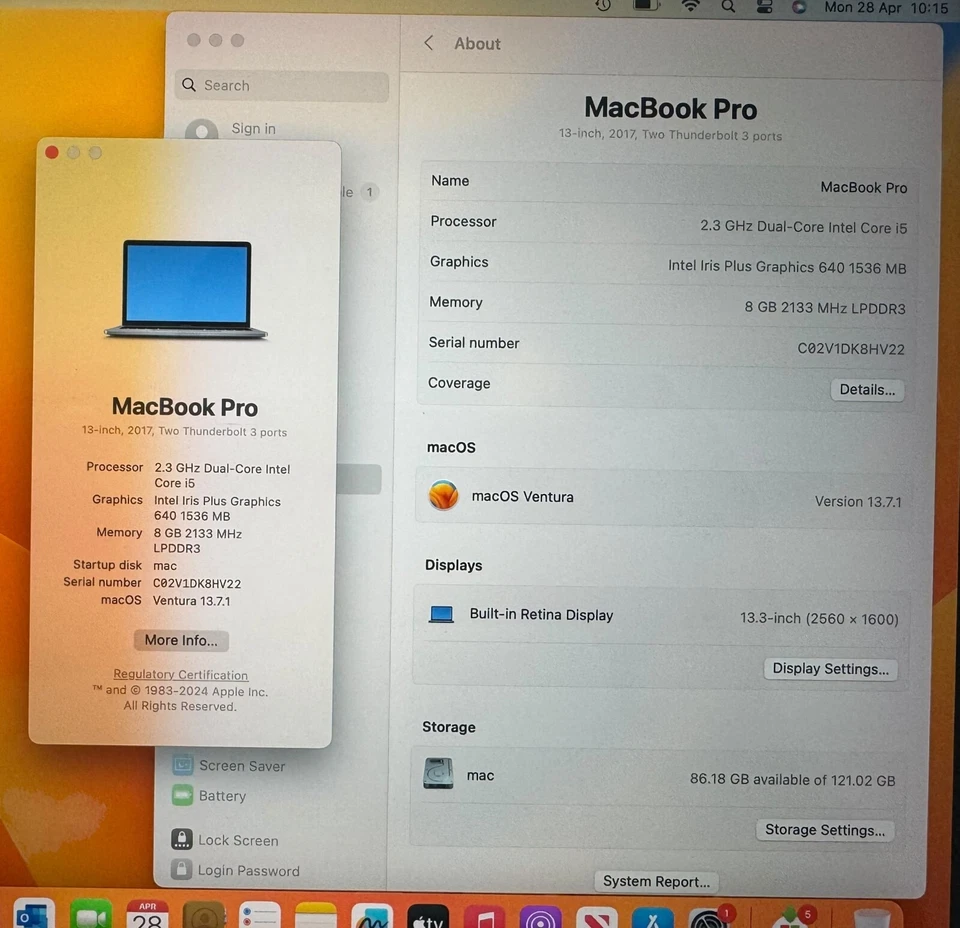This screenshot has width=960, height=928.
Task: Open the Regulatory Certification link
Action: (180, 674)
